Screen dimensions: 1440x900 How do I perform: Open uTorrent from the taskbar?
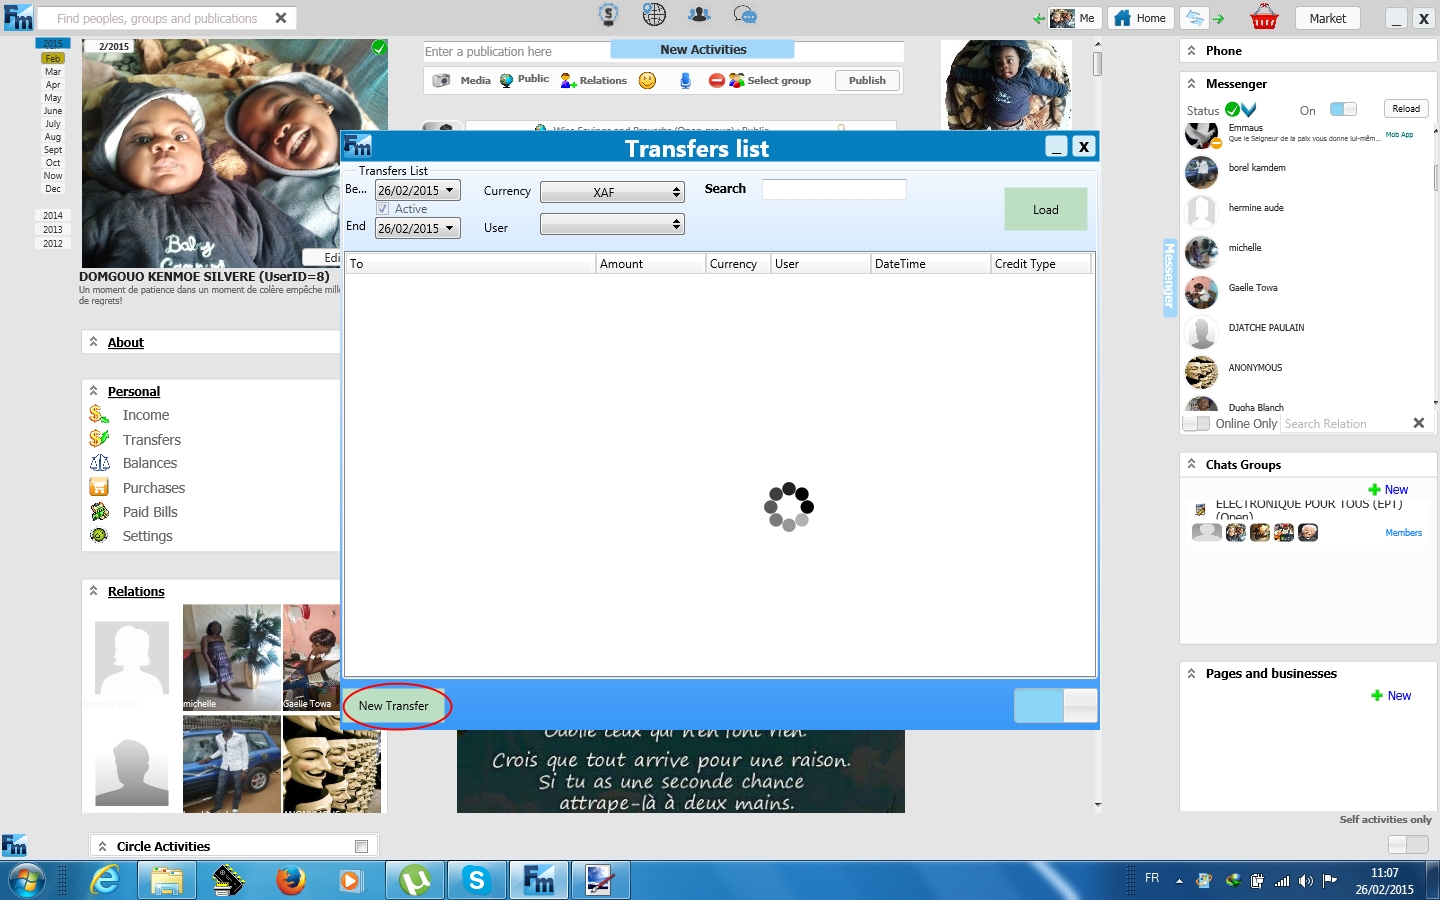(414, 880)
